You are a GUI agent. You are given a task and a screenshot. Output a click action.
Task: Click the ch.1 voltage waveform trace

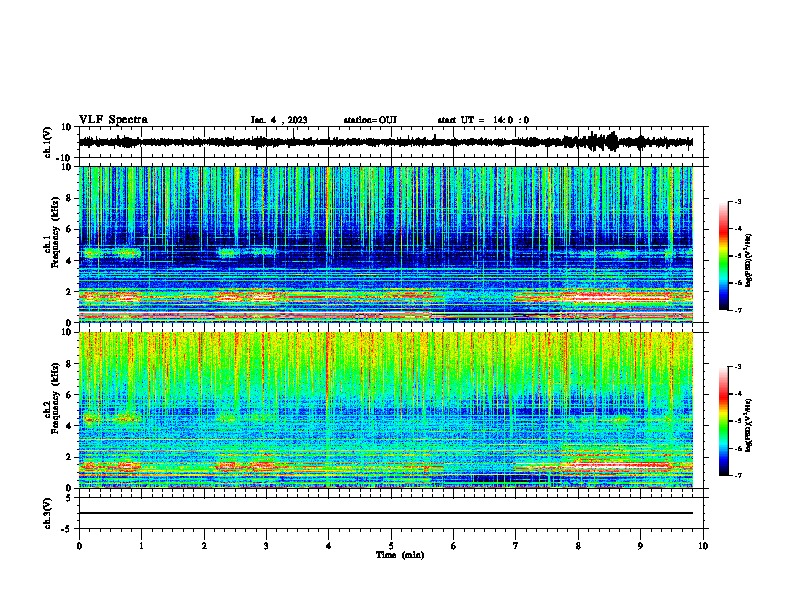tap(386, 142)
